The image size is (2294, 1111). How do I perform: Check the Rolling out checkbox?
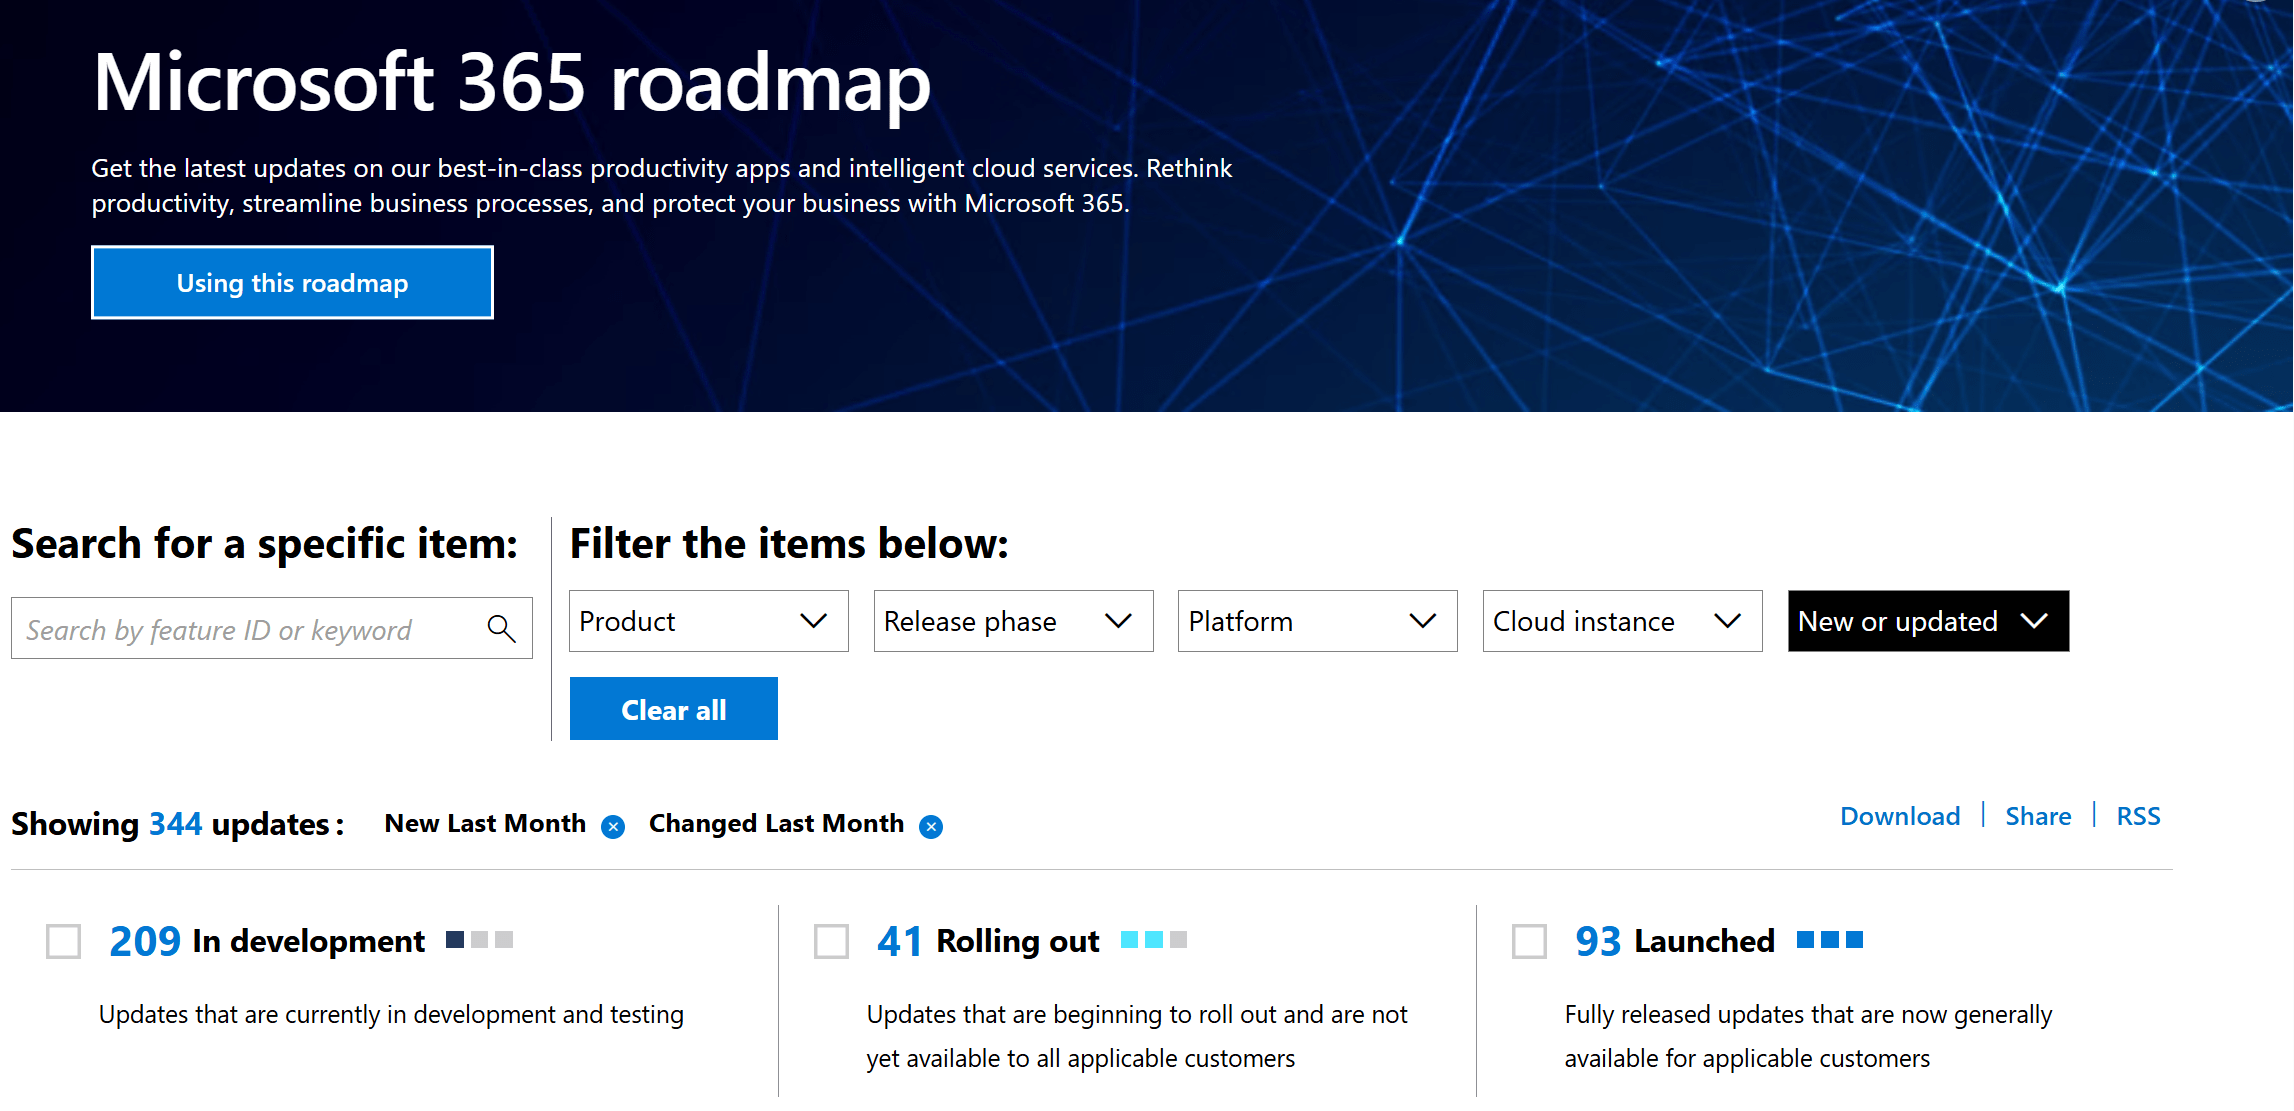(x=831, y=941)
